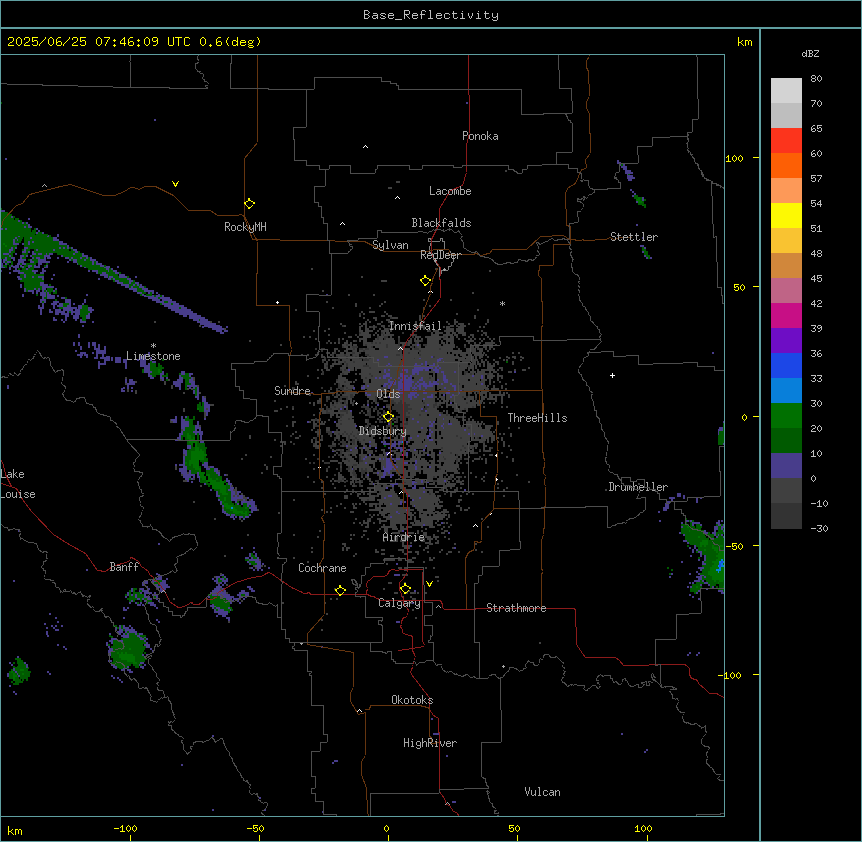Viewport: 862px width, 842px height.
Task: Click the yellow V marker northwest of RockyMH
Action: tap(175, 184)
